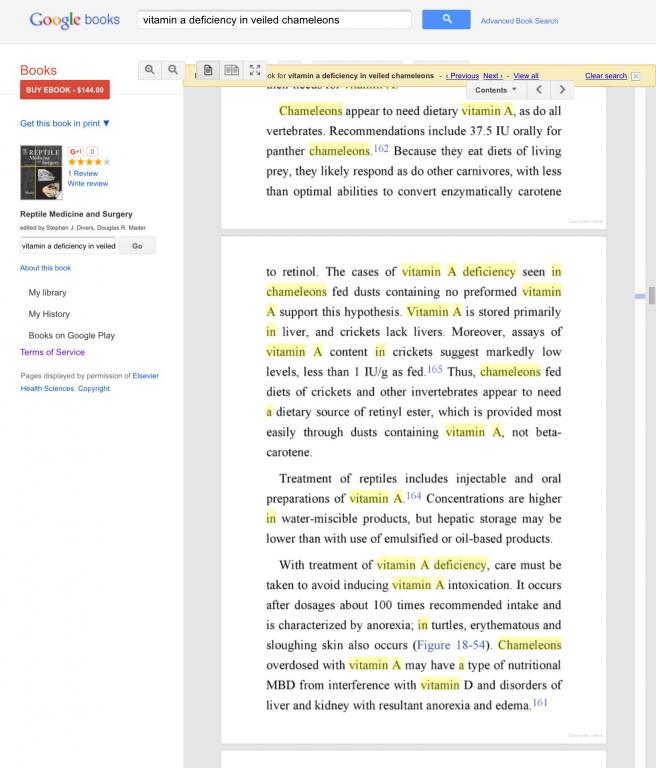Viewport: 656px width, 768px height.
Task: Switch to two-page view
Action: pyautogui.click(x=231, y=70)
